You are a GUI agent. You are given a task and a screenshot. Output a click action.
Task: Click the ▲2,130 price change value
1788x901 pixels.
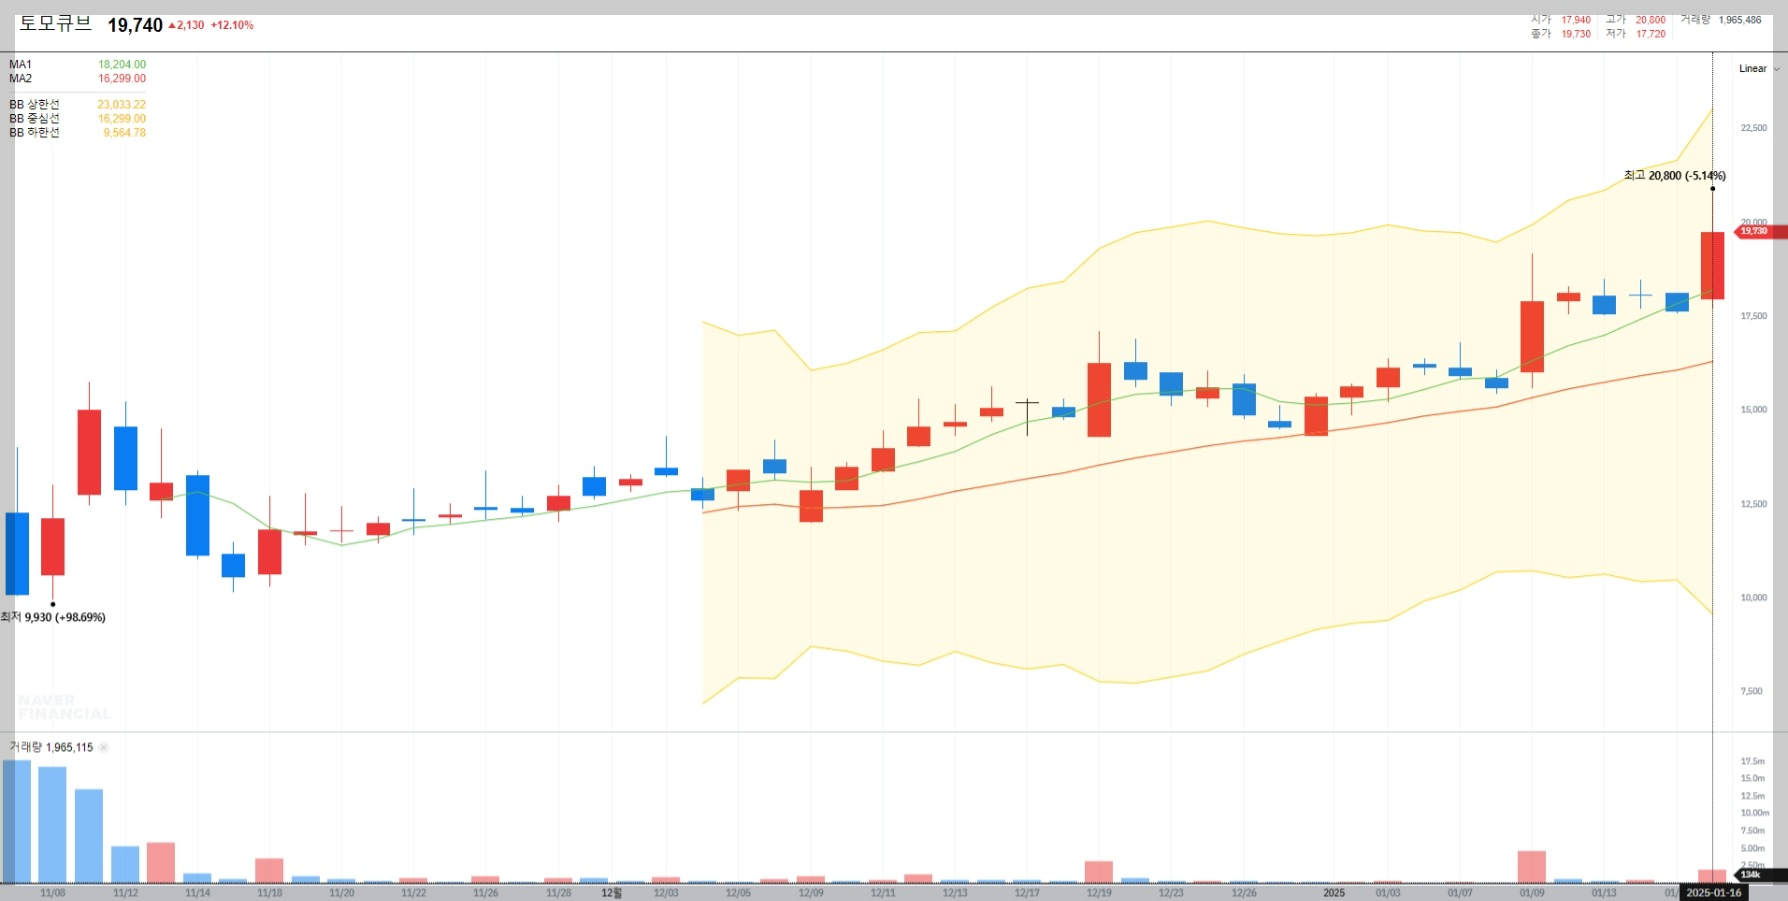coord(187,25)
